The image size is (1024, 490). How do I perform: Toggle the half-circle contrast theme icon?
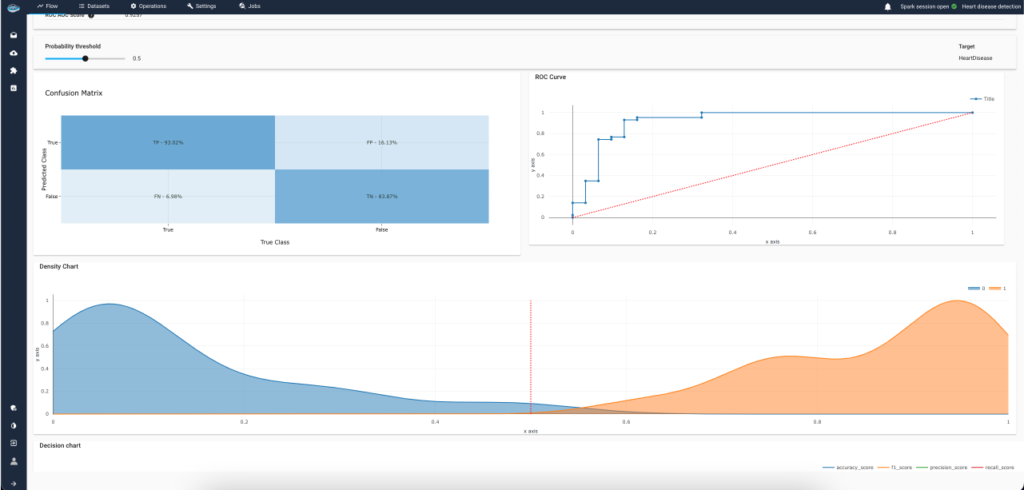pyautogui.click(x=13, y=425)
